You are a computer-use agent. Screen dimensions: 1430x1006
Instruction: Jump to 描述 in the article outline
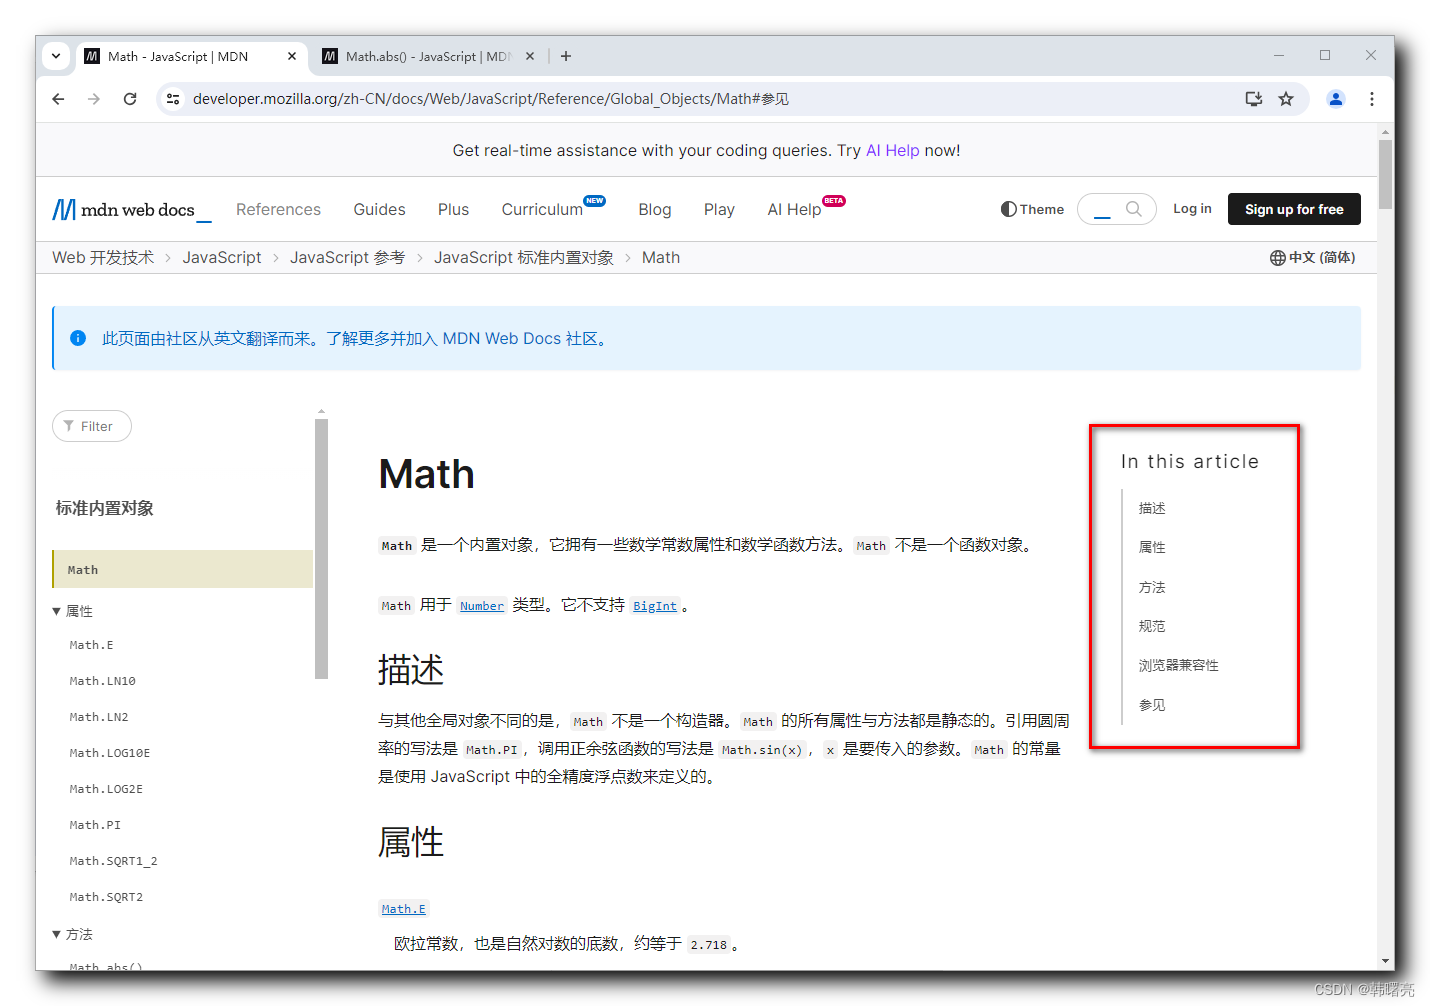pos(1152,508)
